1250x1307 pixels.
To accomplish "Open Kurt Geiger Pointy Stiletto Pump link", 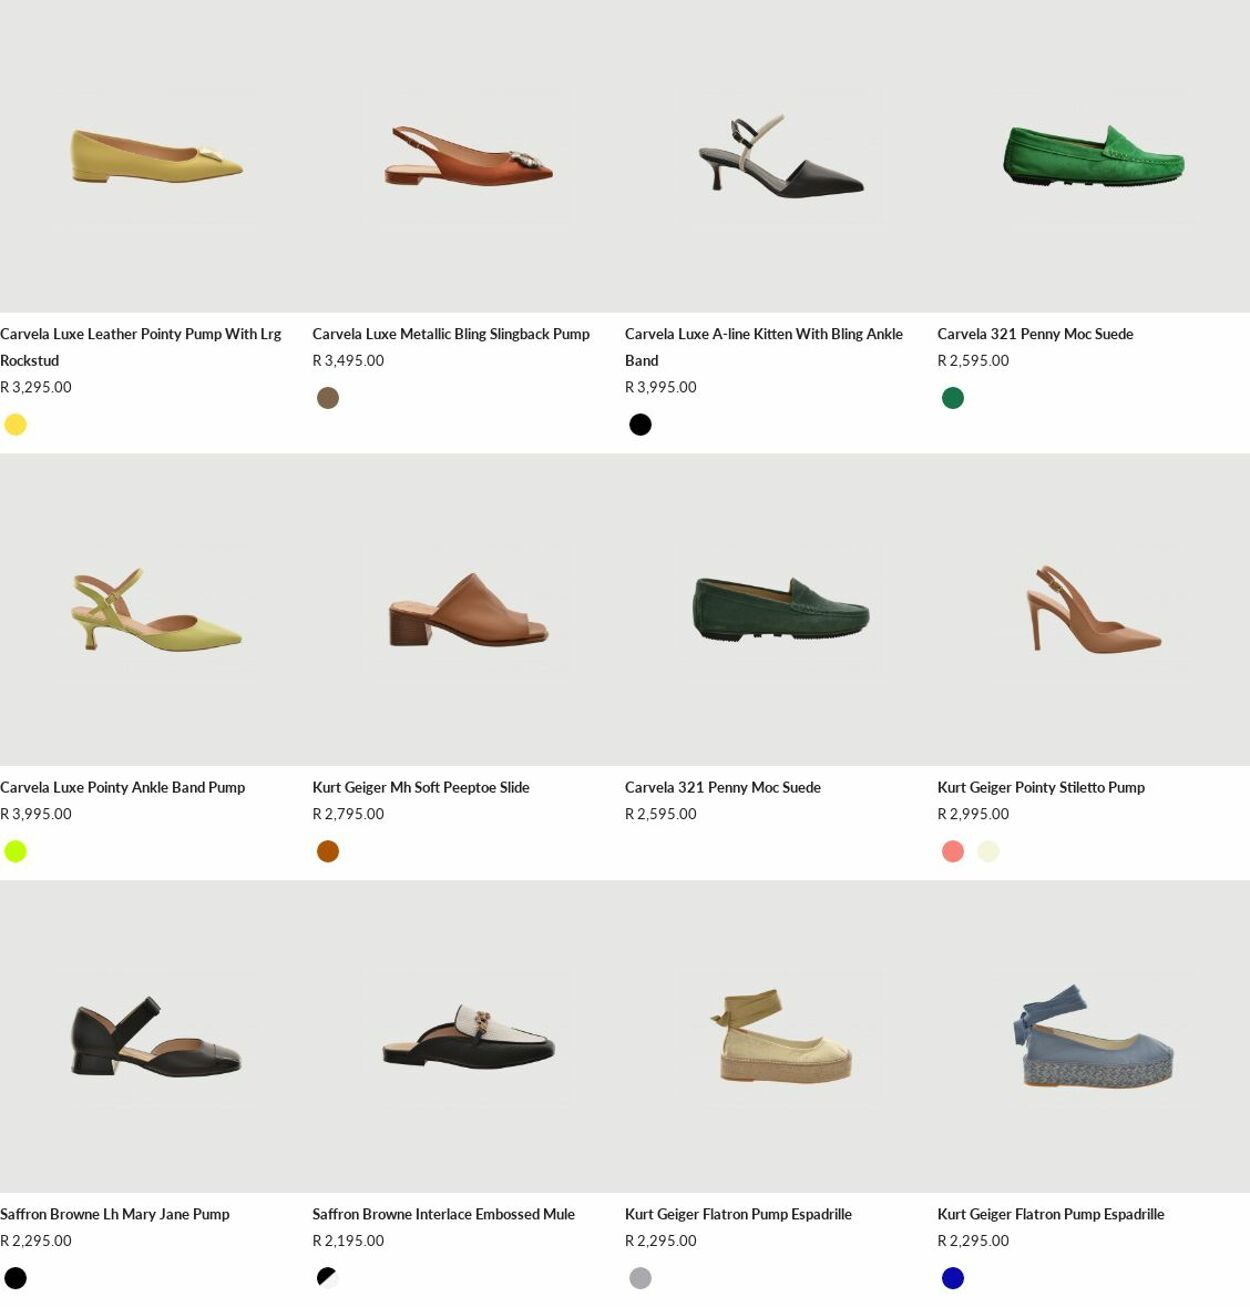I will (x=1041, y=788).
